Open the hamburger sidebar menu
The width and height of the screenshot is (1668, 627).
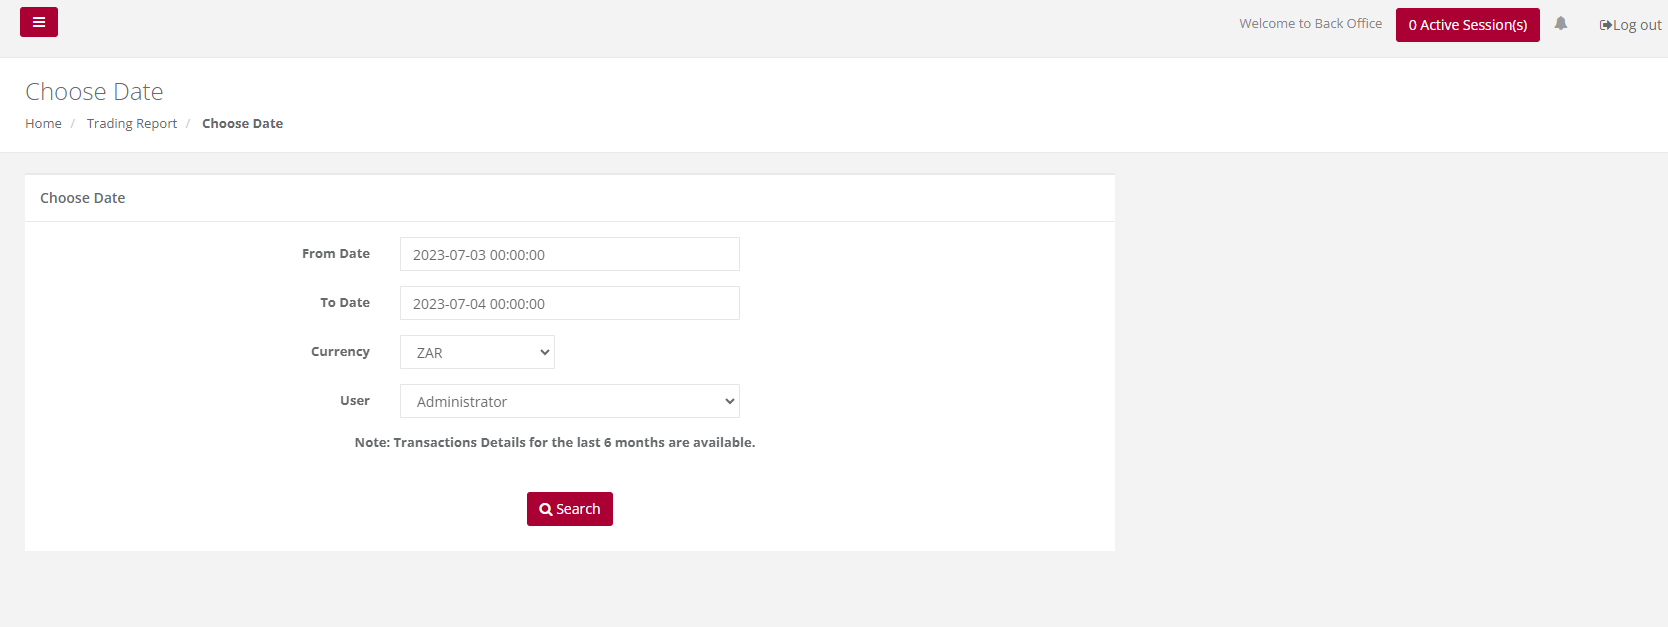[x=39, y=22]
